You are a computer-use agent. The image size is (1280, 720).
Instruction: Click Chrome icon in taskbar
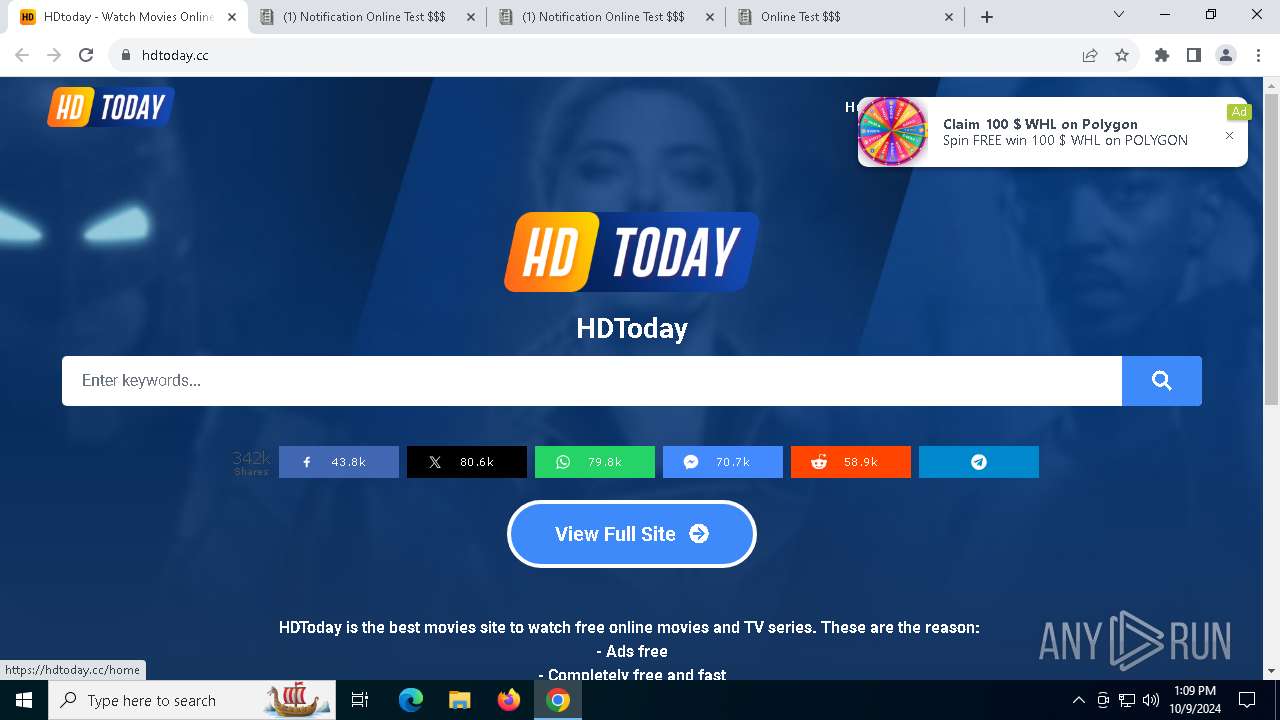[x=558, y=700]
